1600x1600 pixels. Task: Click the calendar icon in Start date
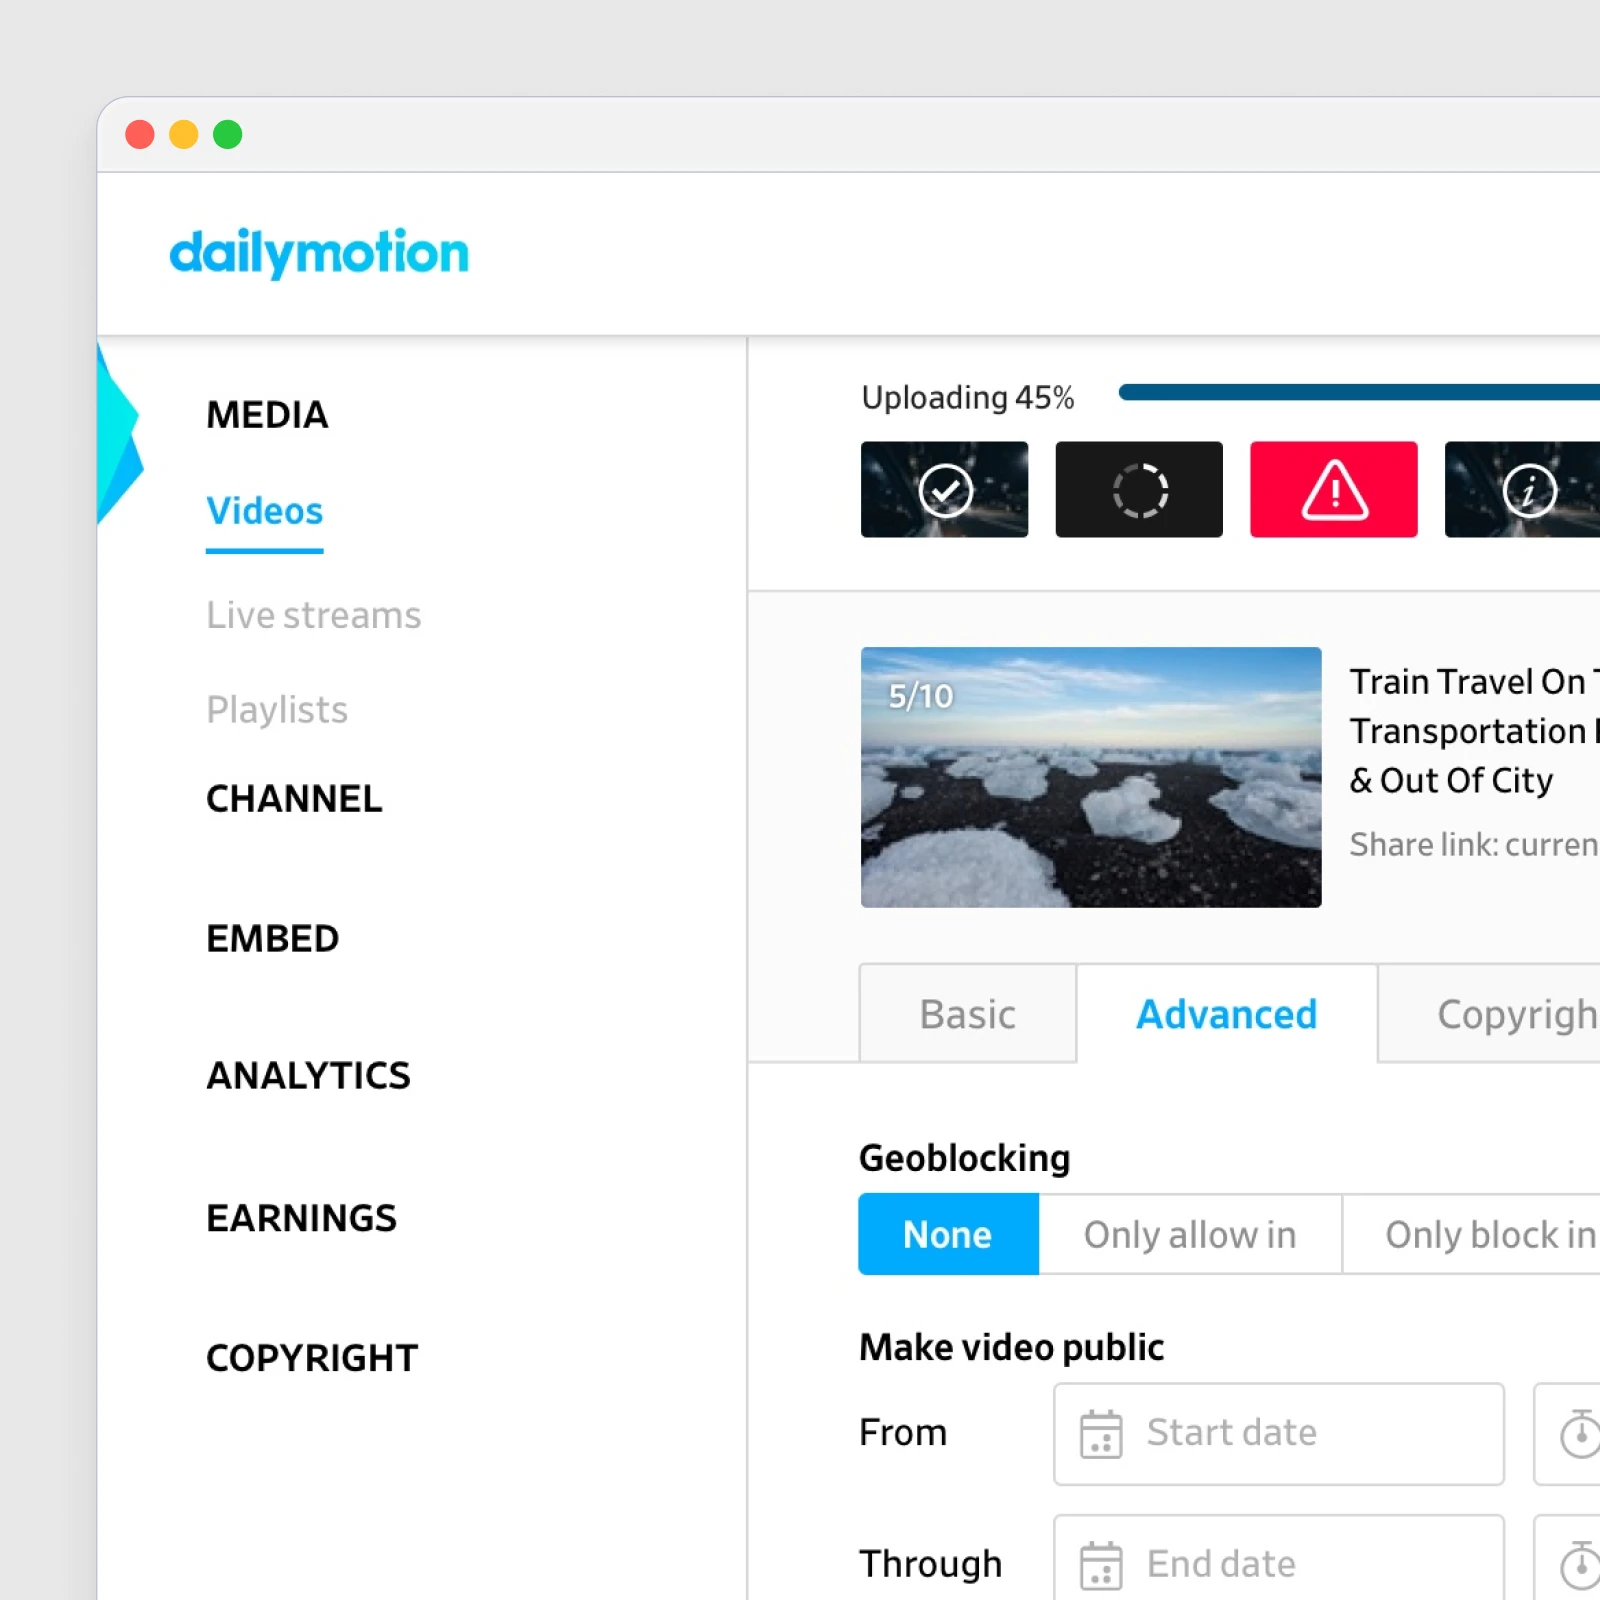pyautogui.click(x=1101, y=1434)
